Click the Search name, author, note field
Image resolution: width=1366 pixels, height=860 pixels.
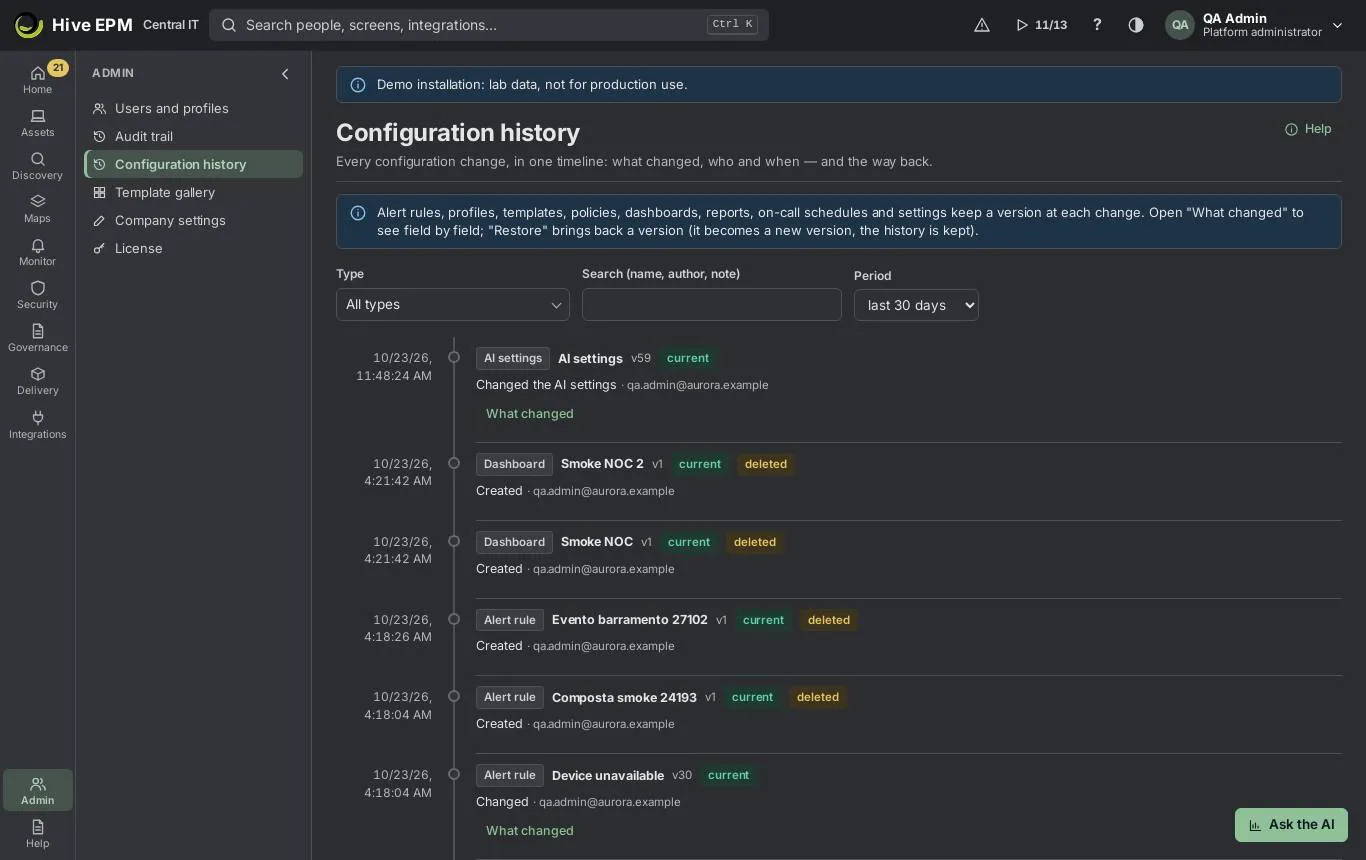point(712,305)
